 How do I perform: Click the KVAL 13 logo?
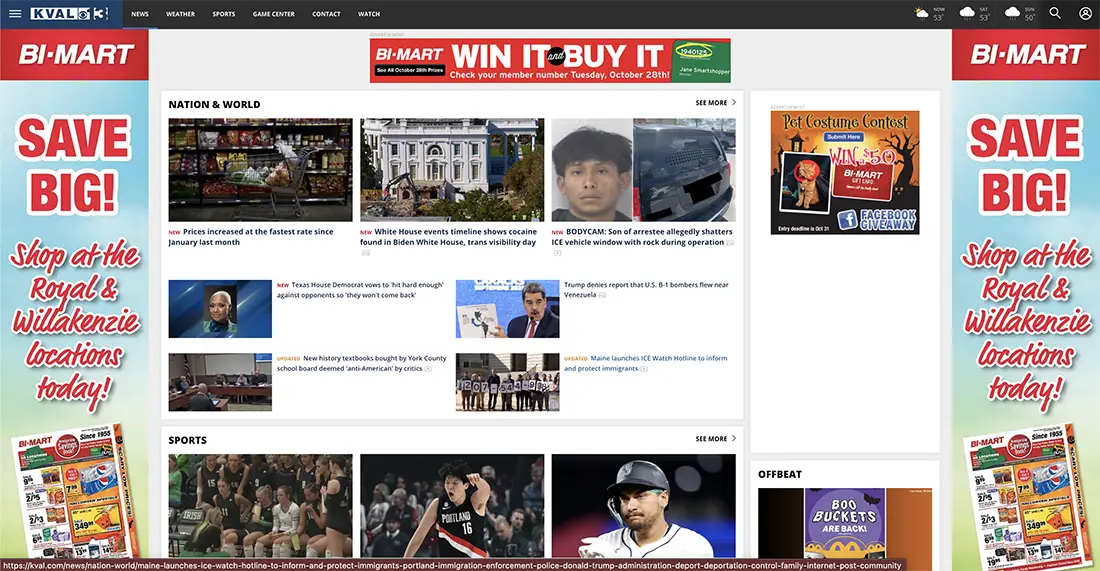(x=69, y=13)
